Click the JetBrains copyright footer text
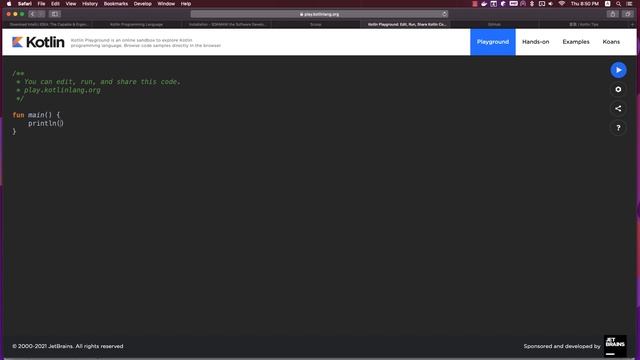This screenshot has height=360, width=640. tap(68, 346)
